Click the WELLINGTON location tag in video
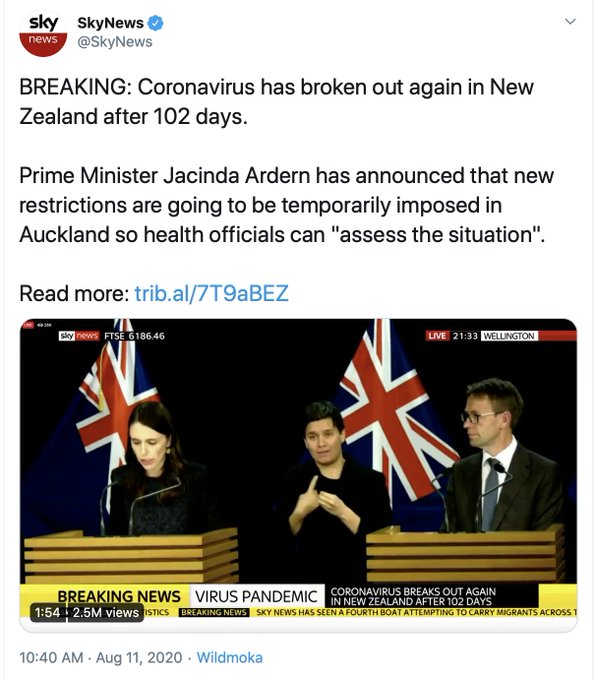 coord(509,336)
